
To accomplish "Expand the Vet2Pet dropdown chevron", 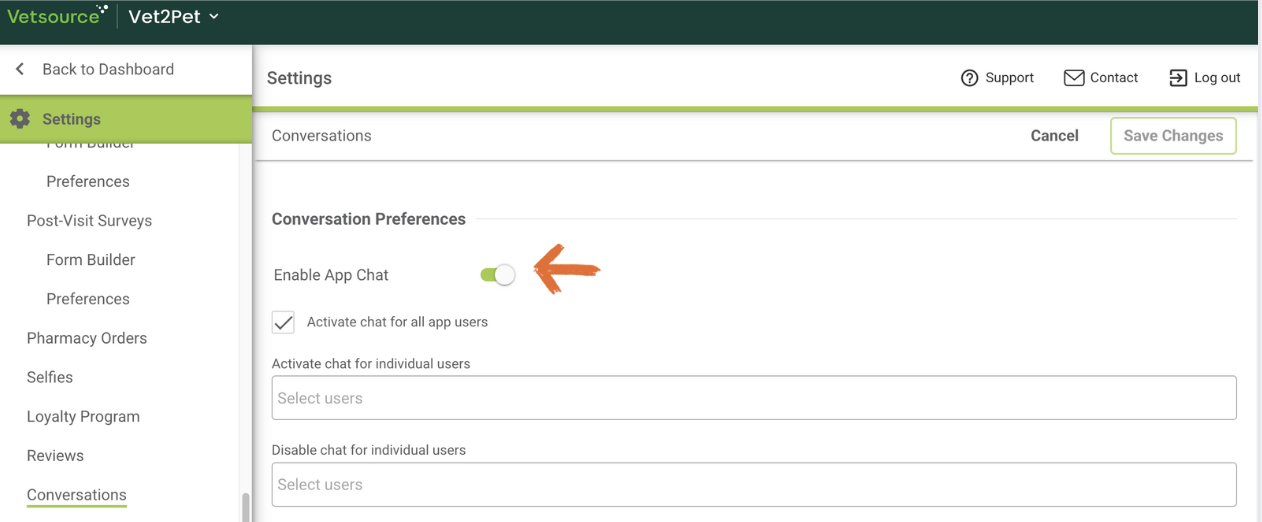I will 214,17.
